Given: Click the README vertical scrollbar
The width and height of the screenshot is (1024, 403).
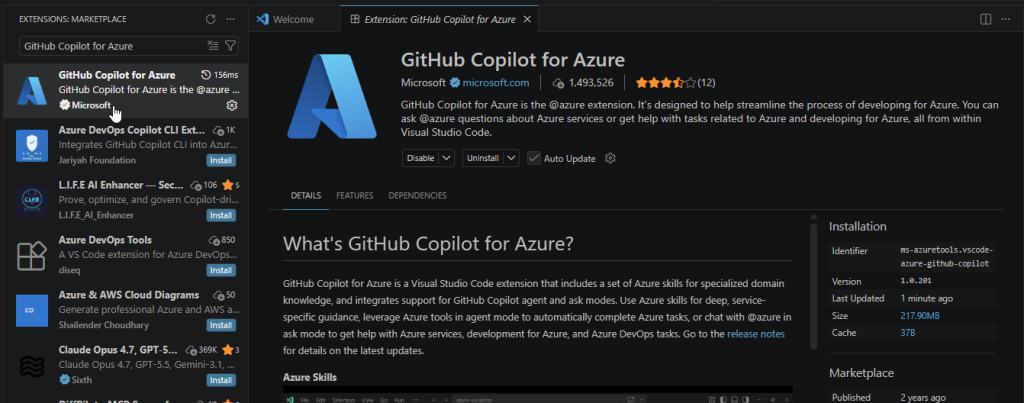Looking at the screenshot, I should click(x=814, y=285).
